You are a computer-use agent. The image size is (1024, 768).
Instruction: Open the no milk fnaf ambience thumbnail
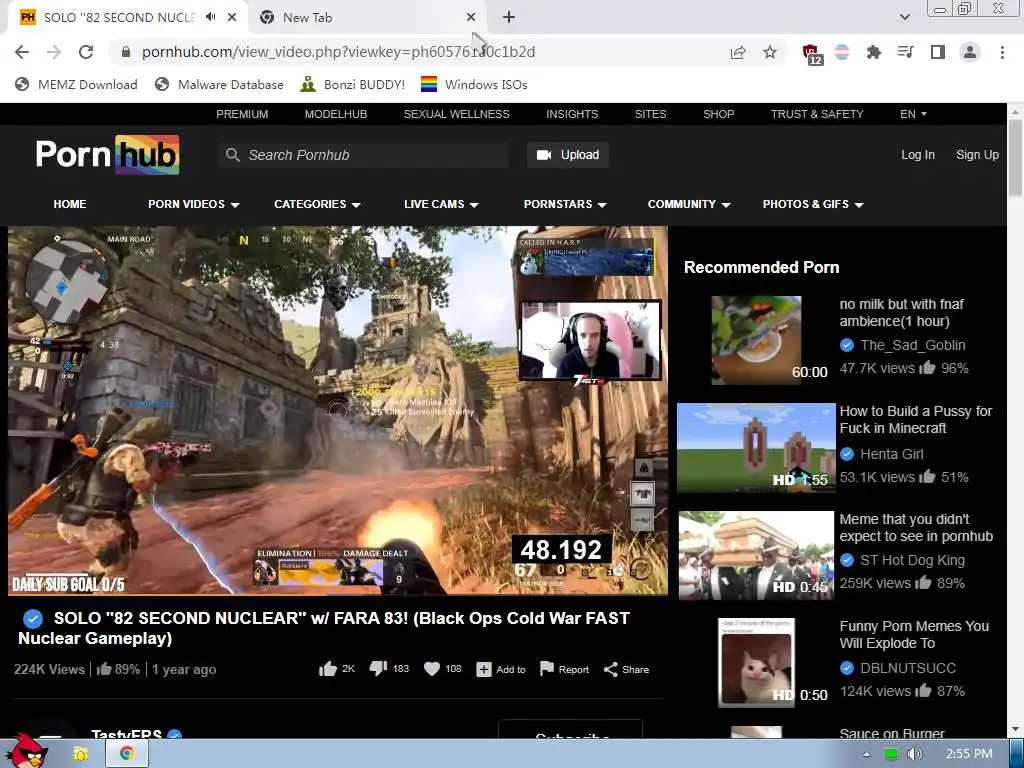756,340
